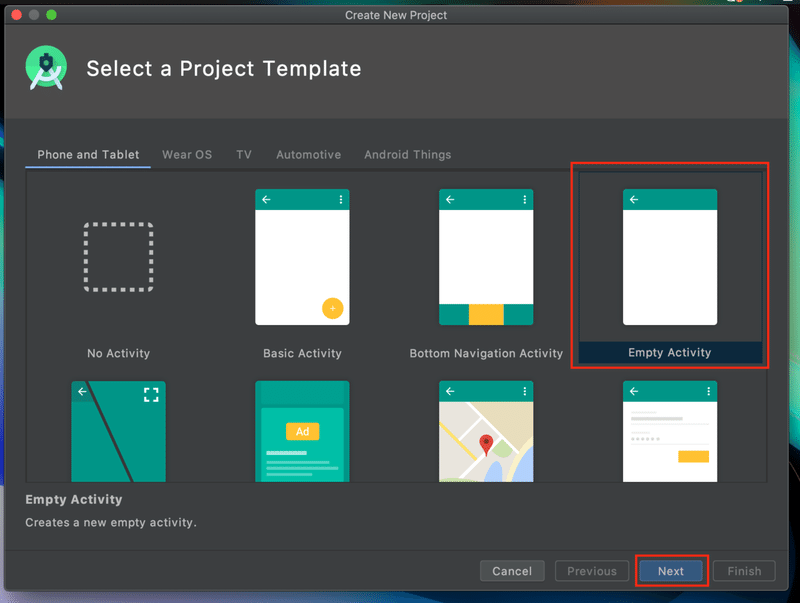Select the Login Activity template preview

tap(670, 431)
